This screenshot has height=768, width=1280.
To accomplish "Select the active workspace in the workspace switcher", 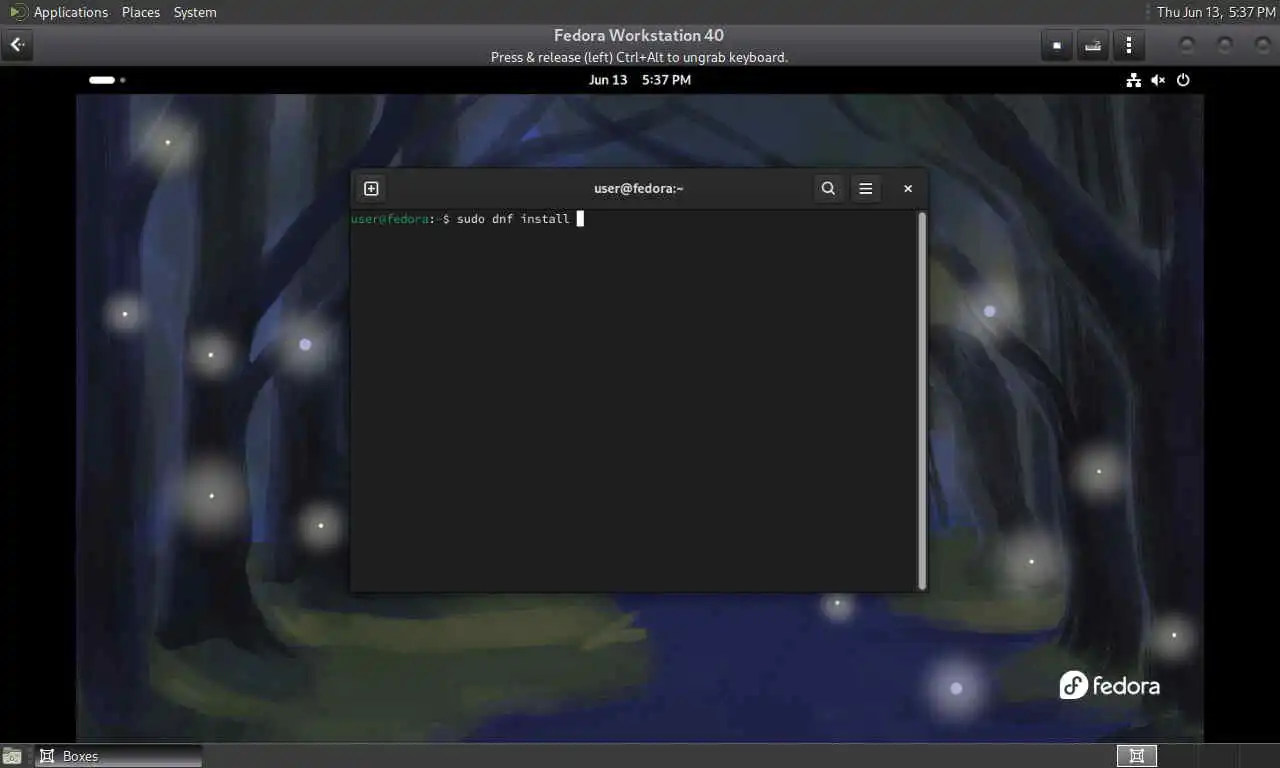I will 1137,756.
